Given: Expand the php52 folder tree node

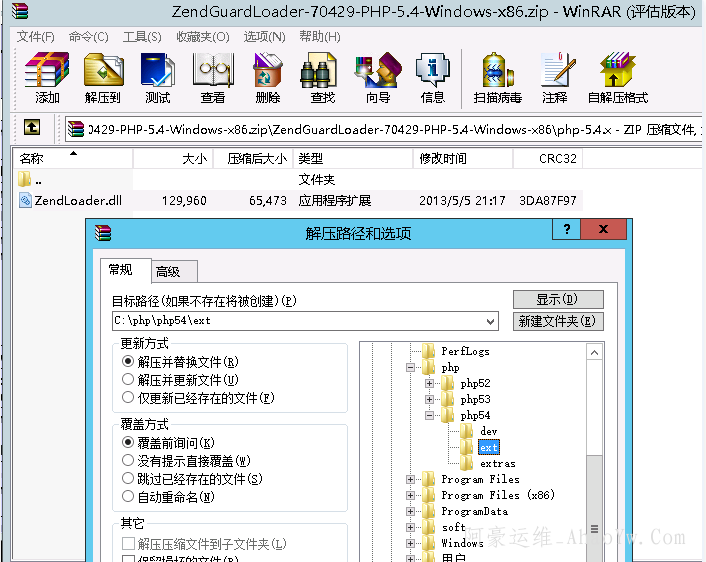Looking at the screenshot, I should 429,384.
